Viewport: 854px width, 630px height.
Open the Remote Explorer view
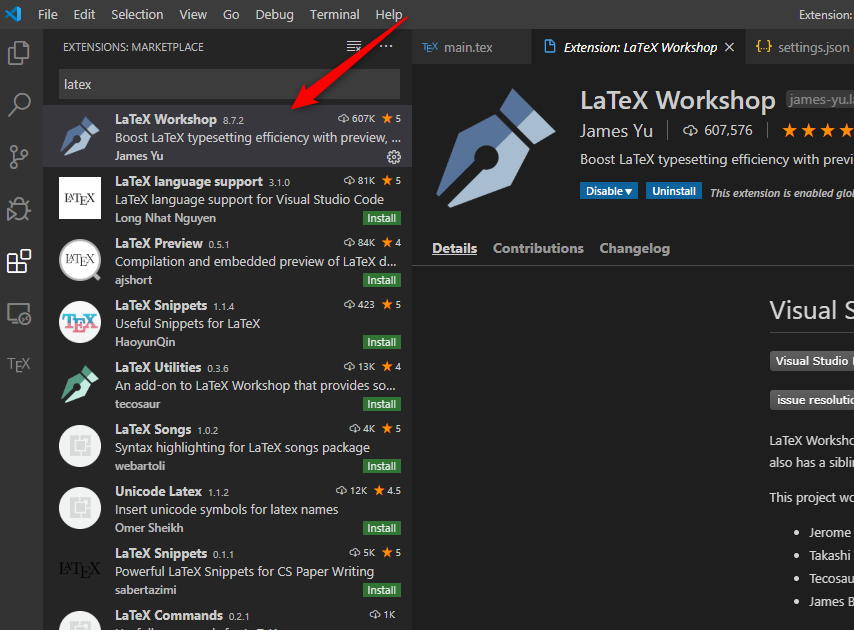[18, 314]
